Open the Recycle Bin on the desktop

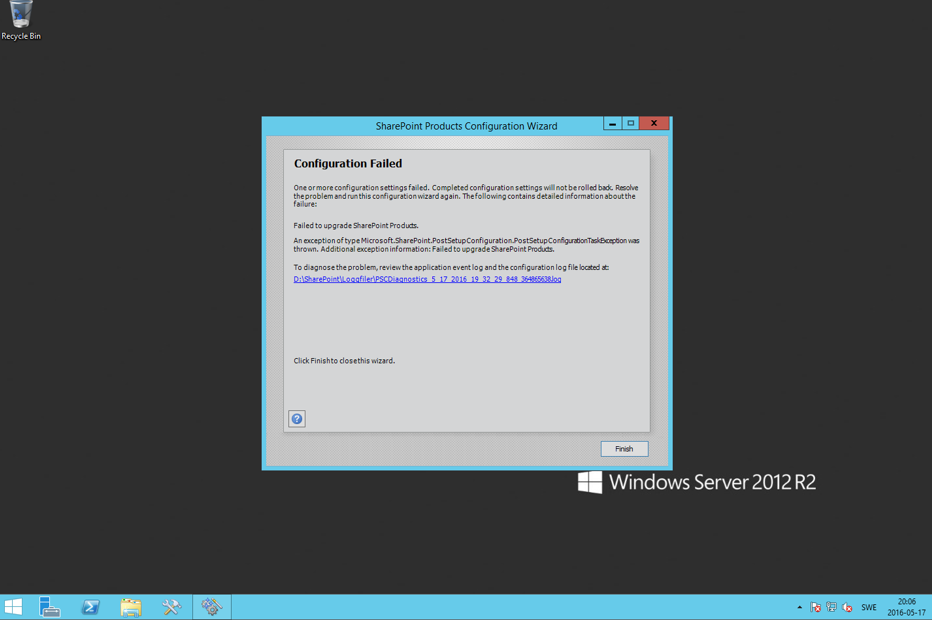pyautogui.click(x=21, y=20)
